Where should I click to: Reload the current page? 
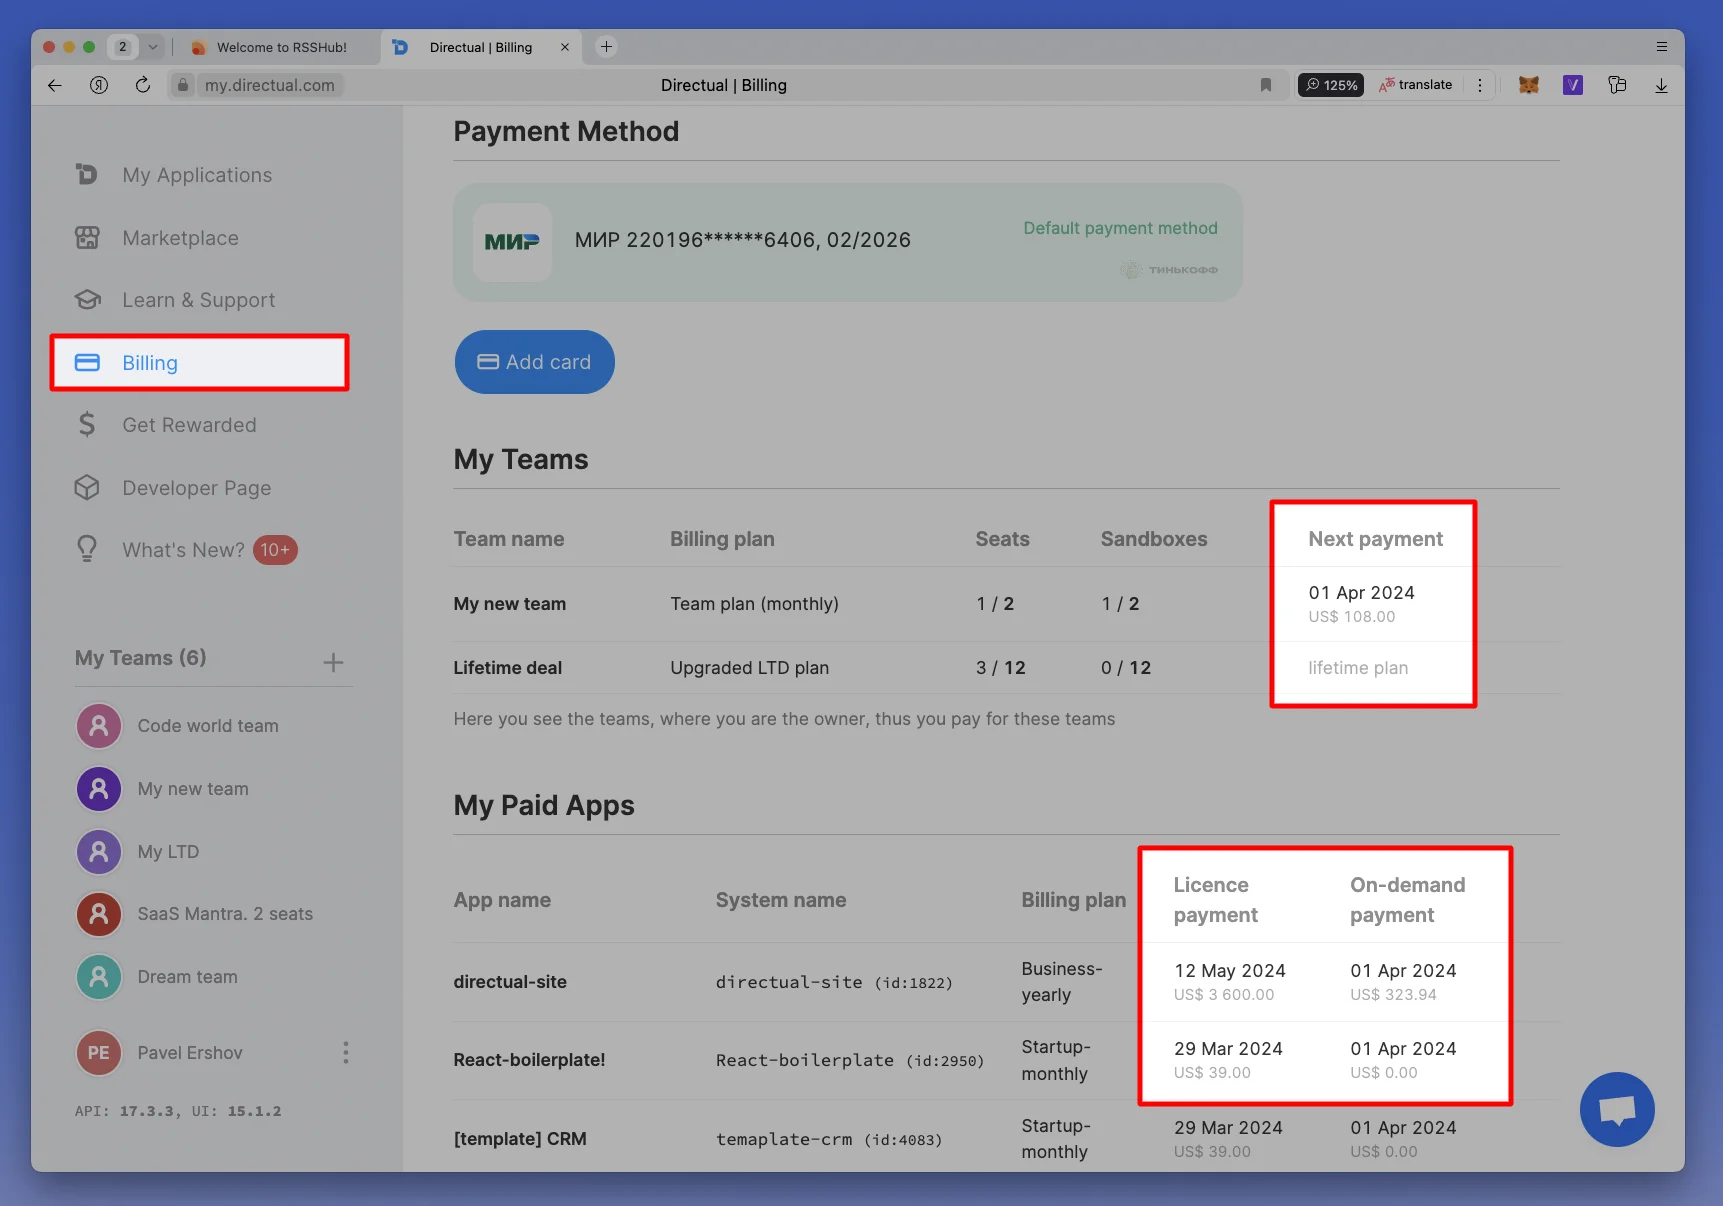coord(143,85)
